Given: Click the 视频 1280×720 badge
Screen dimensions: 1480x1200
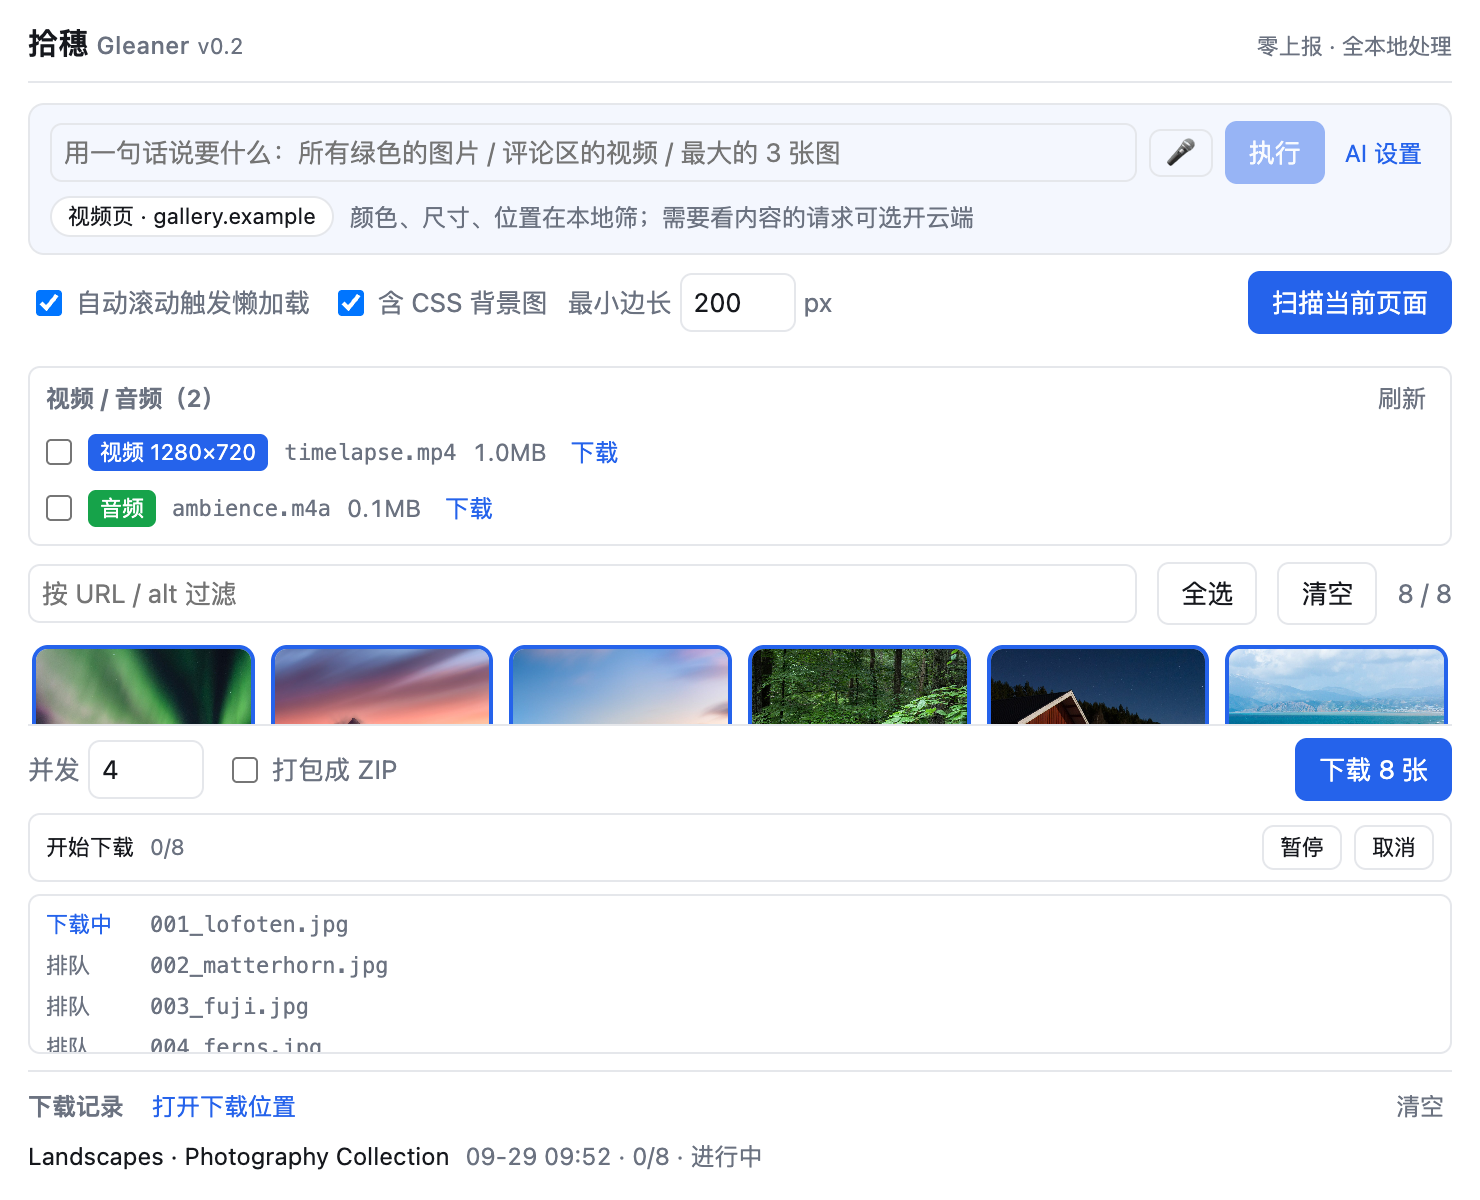Looking at the screenshot, I should [x=178, y=452].
